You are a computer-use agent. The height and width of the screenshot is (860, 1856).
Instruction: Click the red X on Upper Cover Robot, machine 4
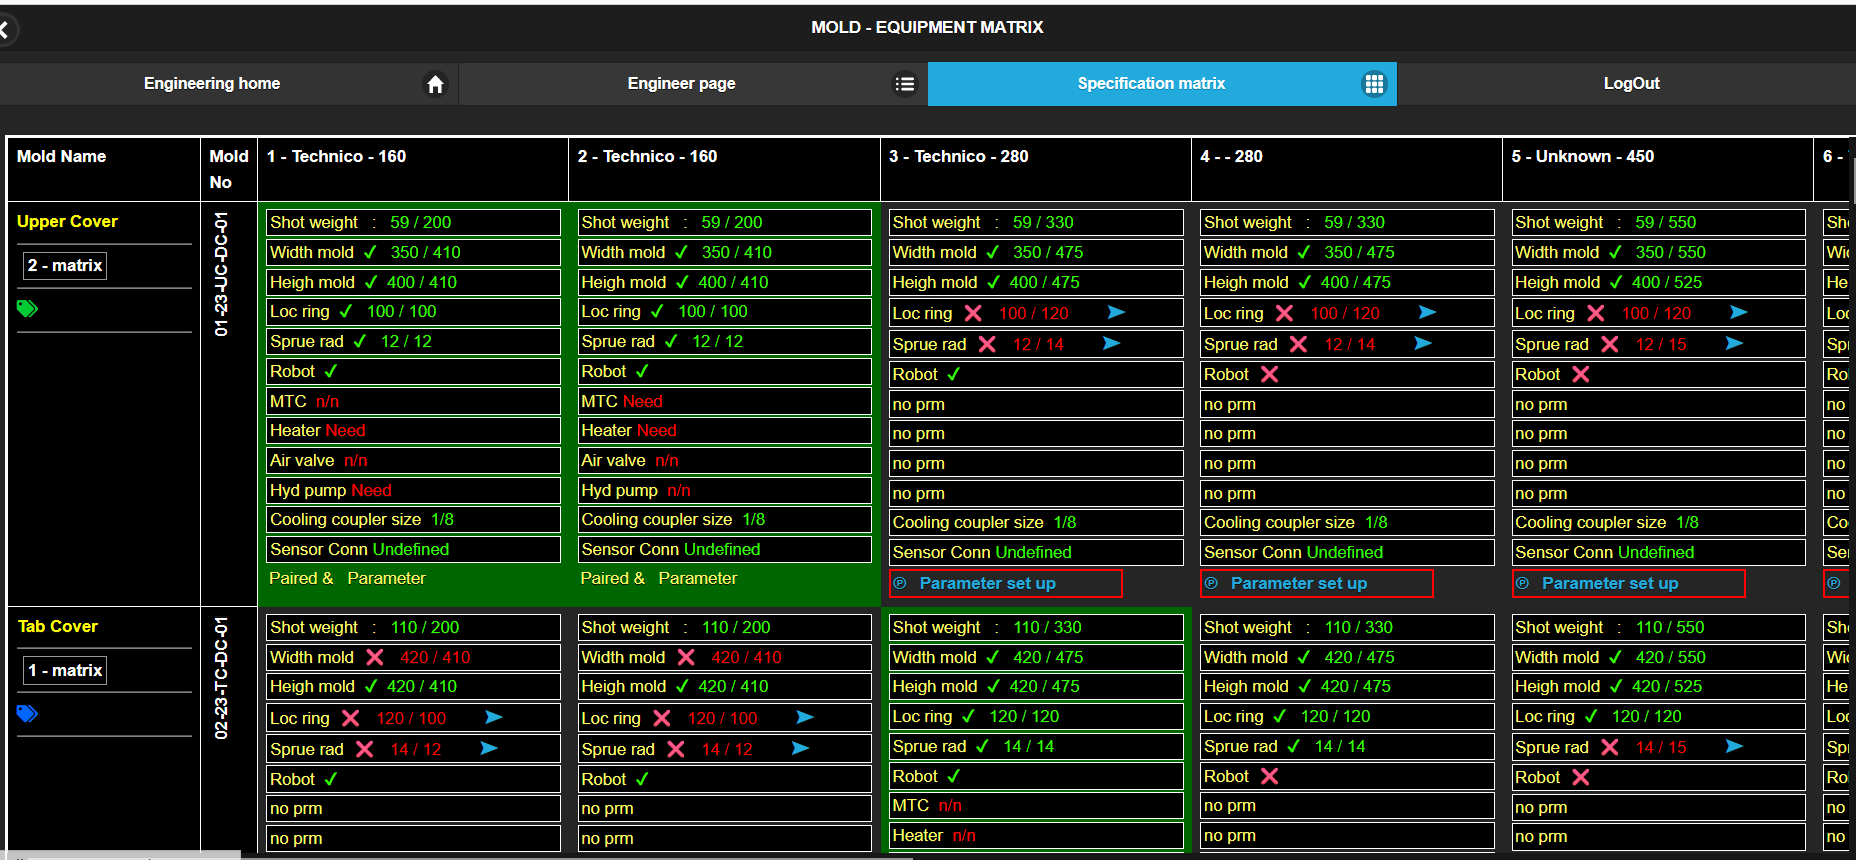tap(1270, 374)
